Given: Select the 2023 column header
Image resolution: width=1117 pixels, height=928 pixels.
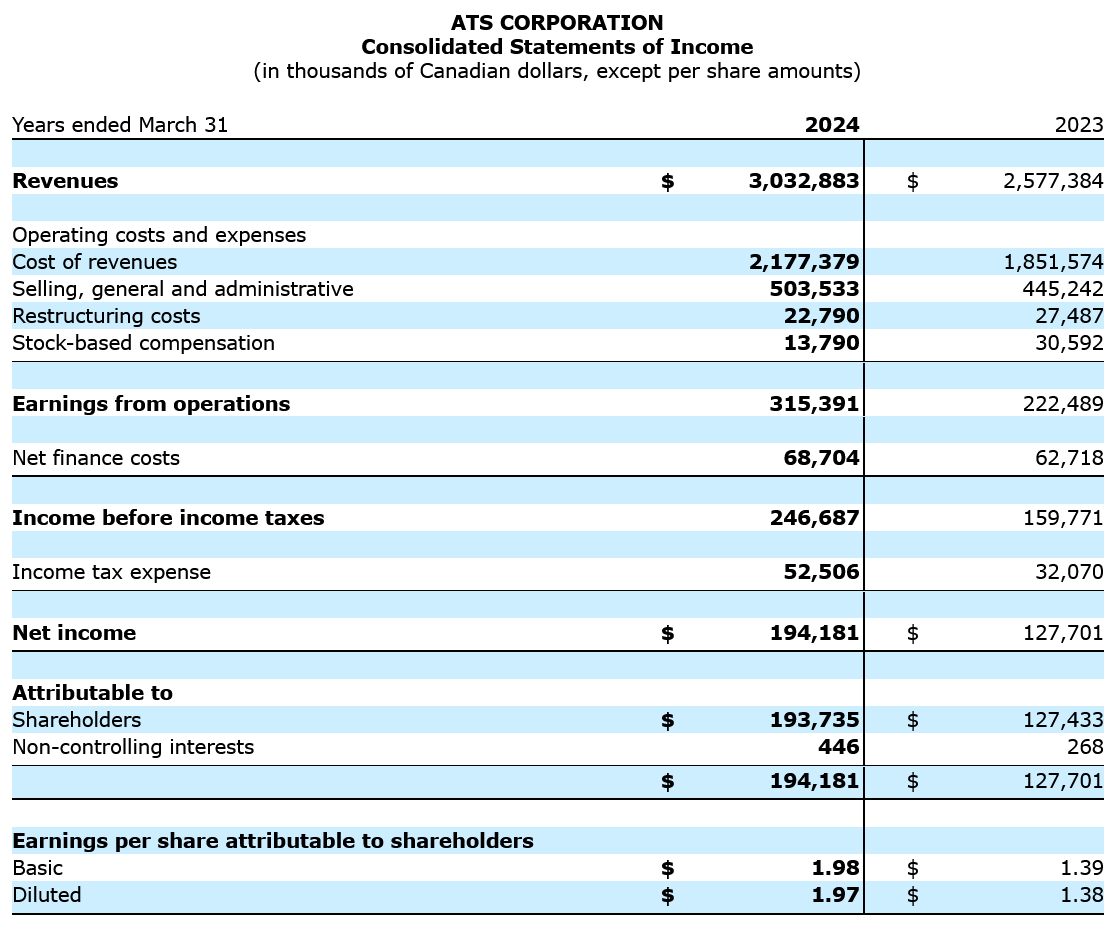Looking at the screenshot, I should click(1078, 125).
